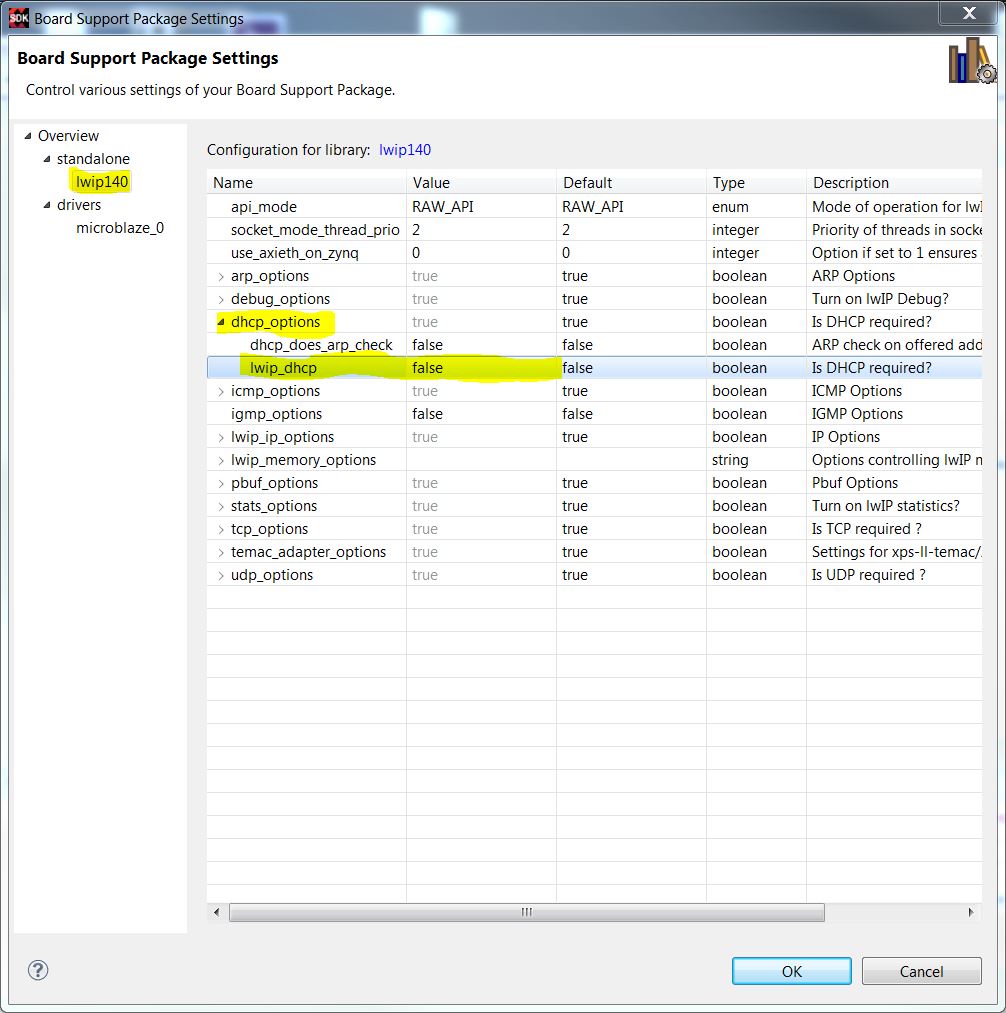1006x1013 pixels.
Task: Expand the stats_options row
Action: tap(221, 506)
